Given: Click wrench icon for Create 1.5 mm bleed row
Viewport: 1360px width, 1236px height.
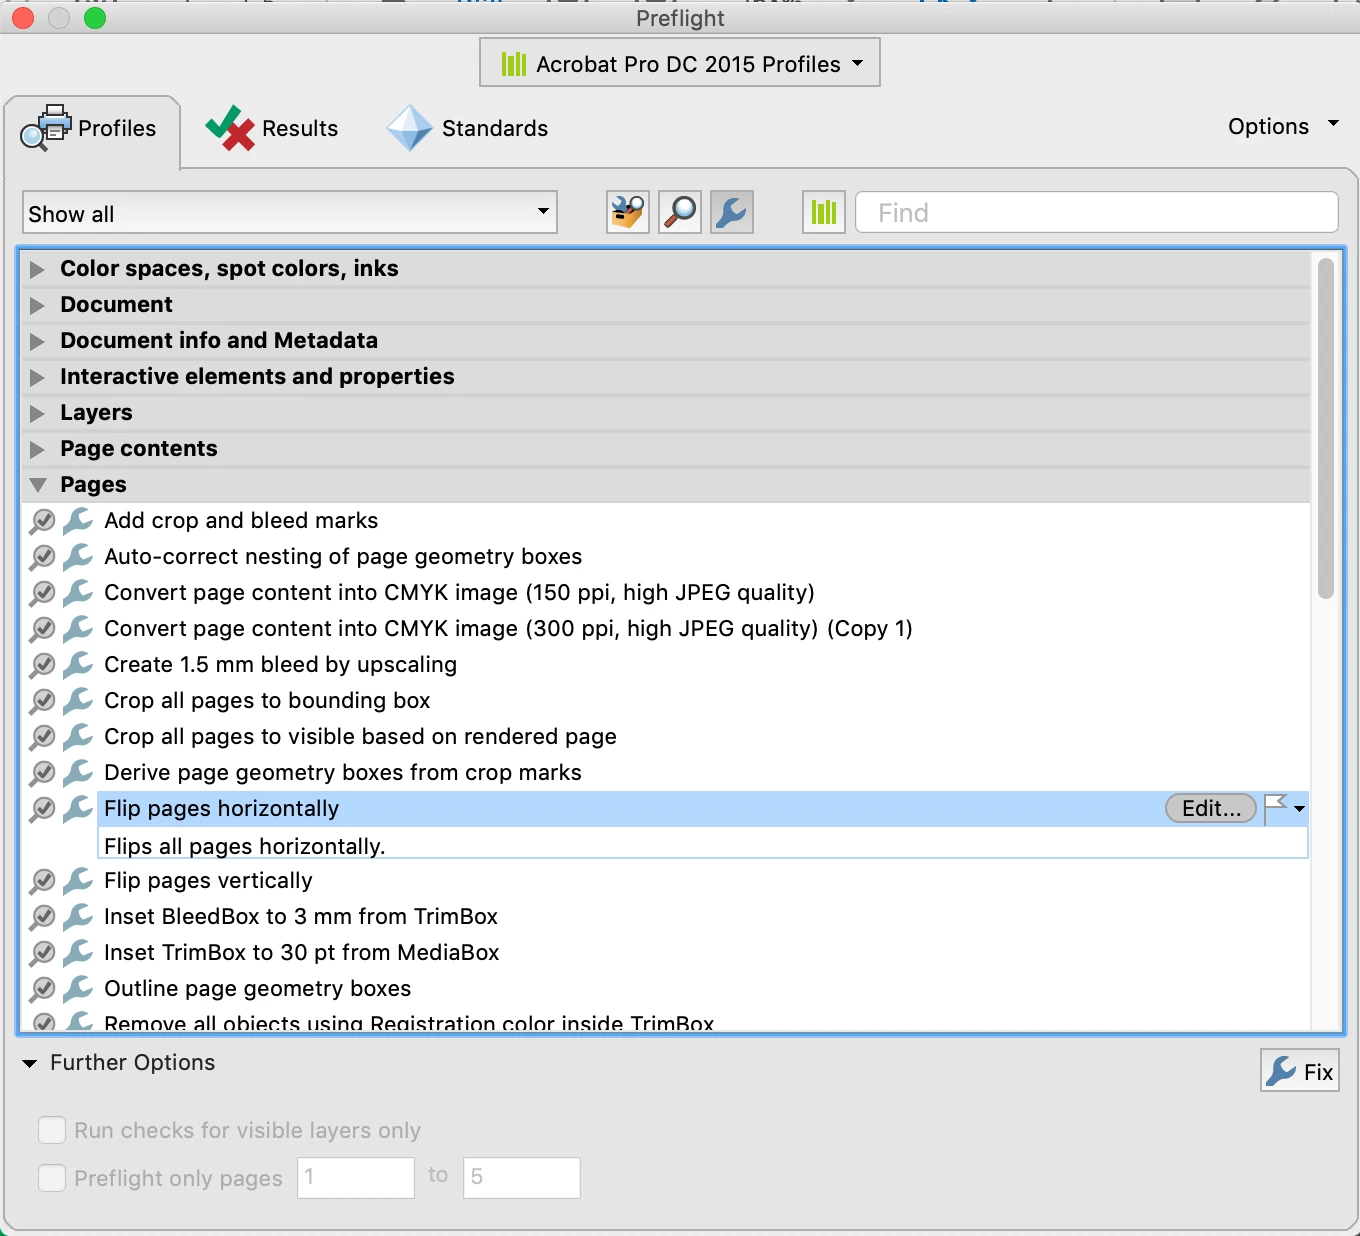Looking at the screenshot, I should click(x=78, y=664).
